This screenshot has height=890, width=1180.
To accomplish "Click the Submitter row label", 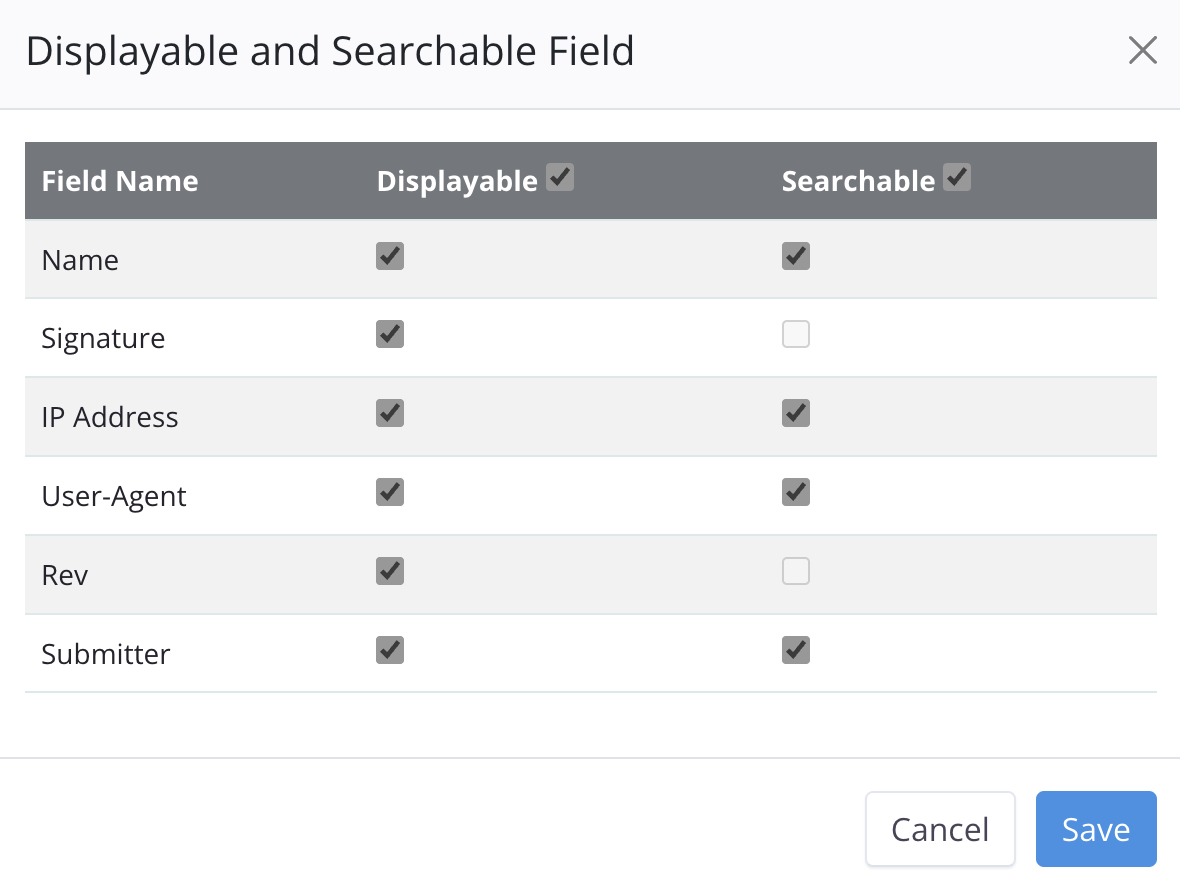I will [106, 654].
